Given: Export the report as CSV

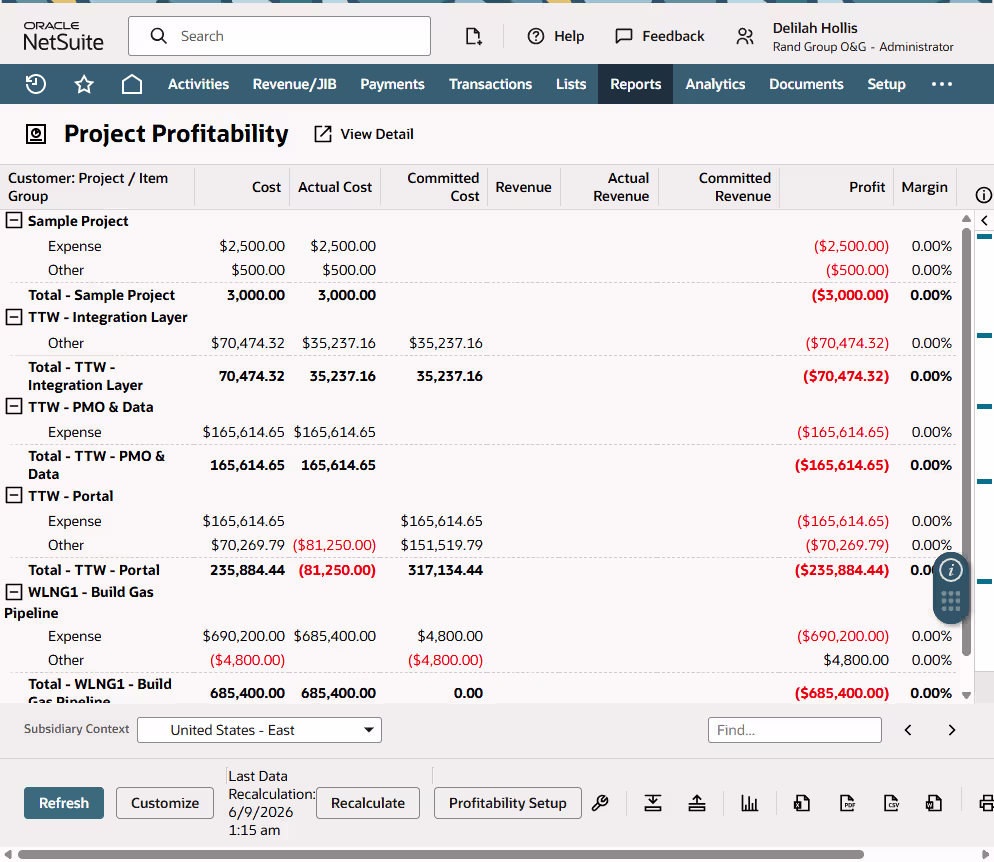Looking at the screenshot, I should pos(891,803).
